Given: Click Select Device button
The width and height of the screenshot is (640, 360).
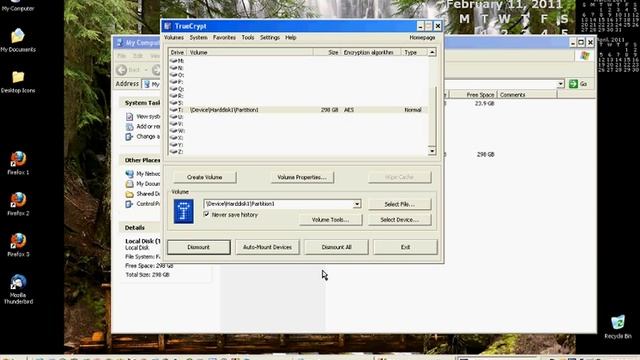Looking at the screenshot, I should point(399,220).
